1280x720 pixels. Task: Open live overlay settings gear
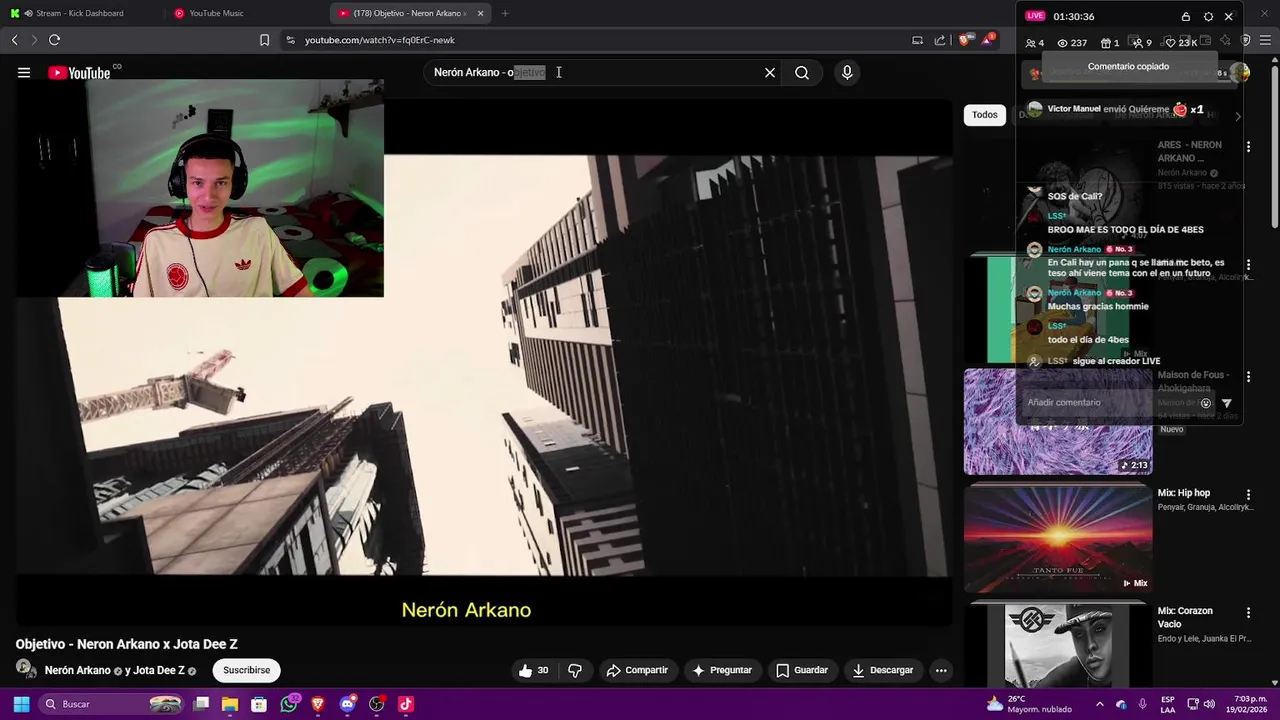point(1208,16)
